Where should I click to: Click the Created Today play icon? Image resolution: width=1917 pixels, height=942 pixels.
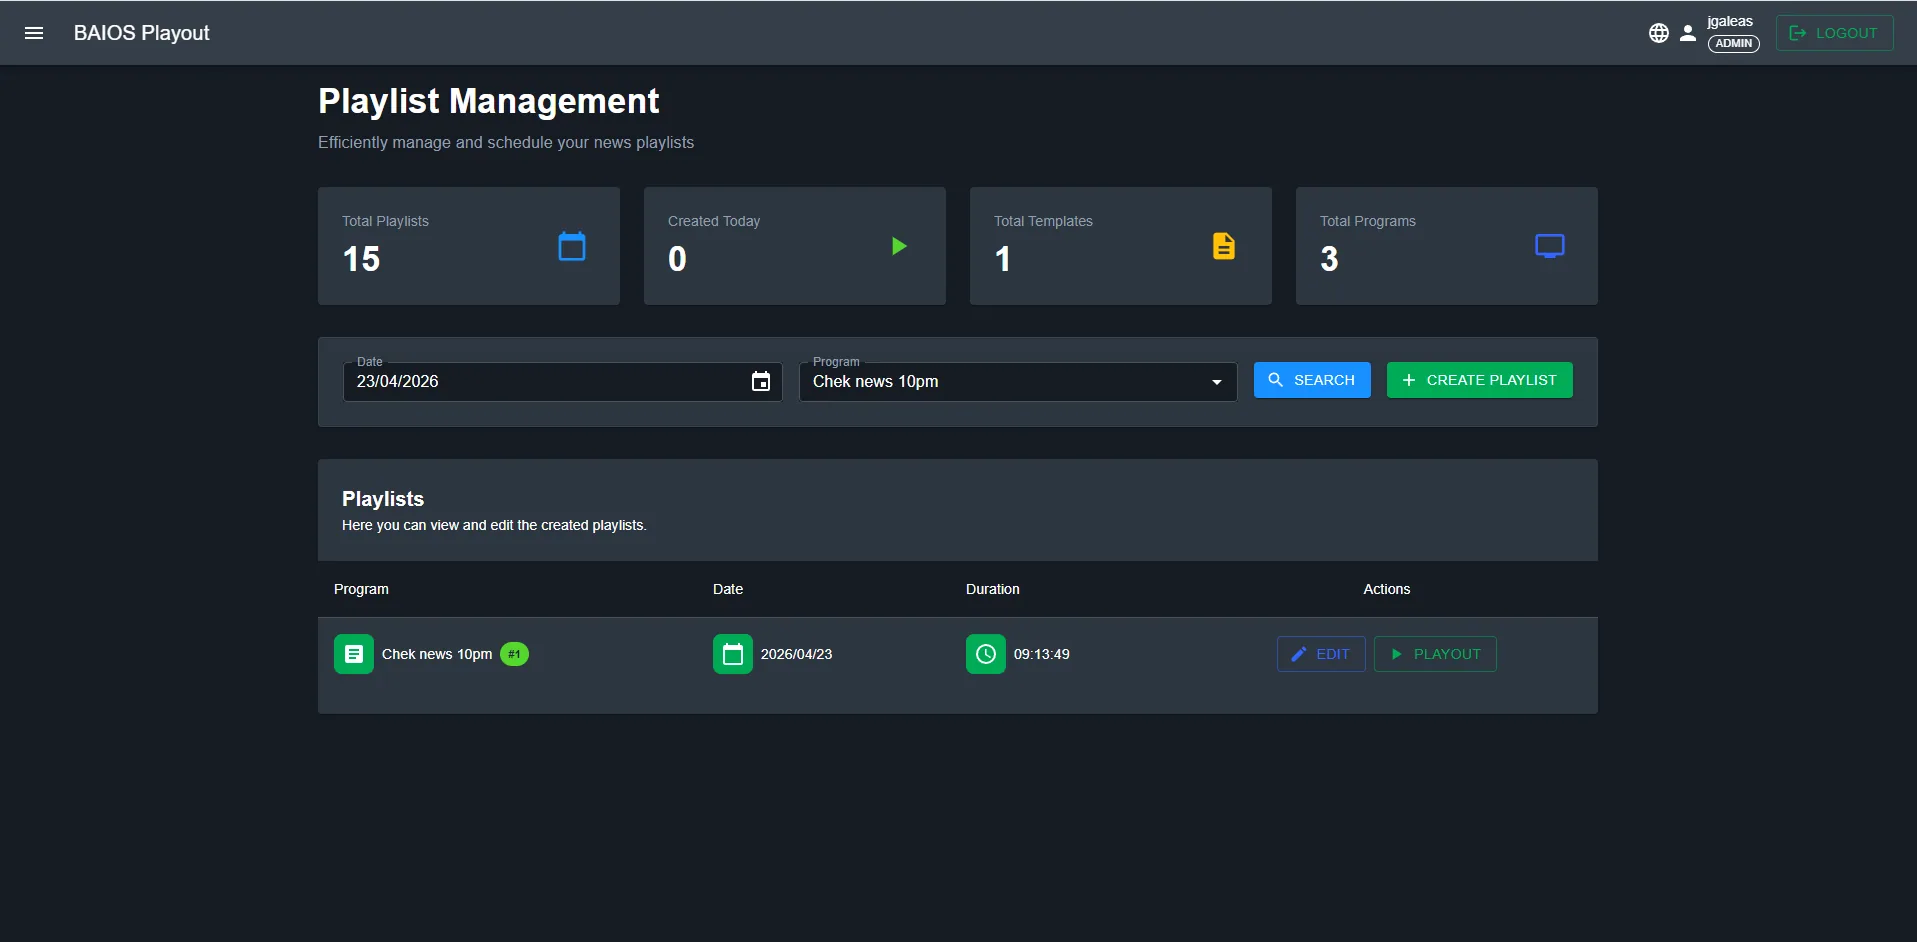899,246
